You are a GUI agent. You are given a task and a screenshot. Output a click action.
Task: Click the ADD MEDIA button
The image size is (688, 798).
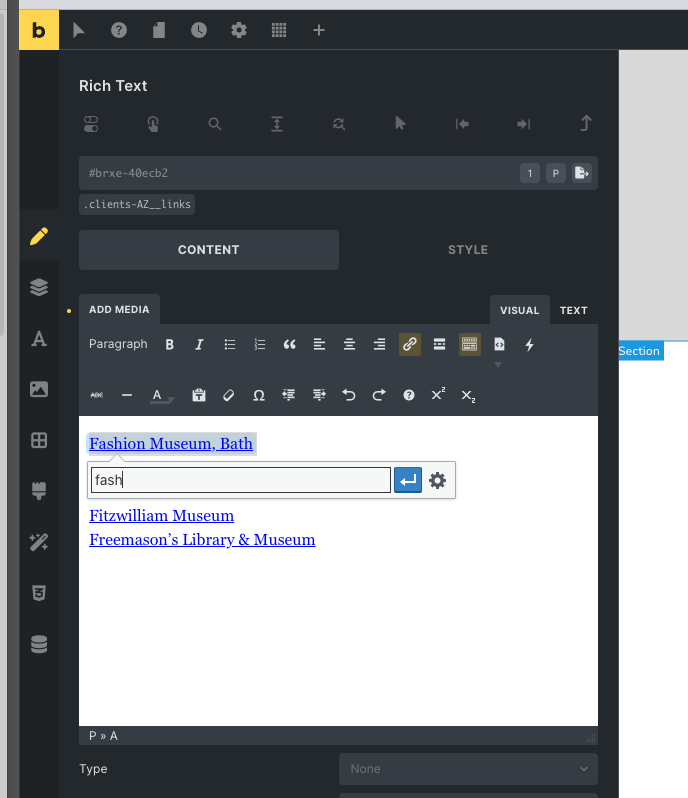click(119, 309)
